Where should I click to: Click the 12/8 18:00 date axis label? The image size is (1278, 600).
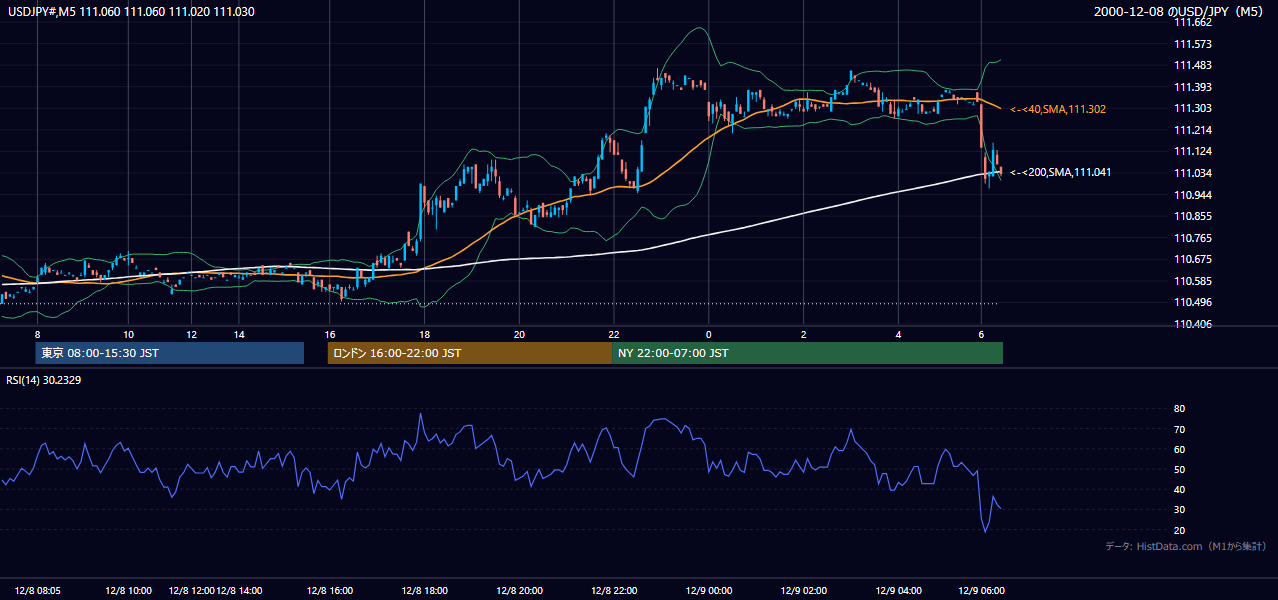point(424,590)
